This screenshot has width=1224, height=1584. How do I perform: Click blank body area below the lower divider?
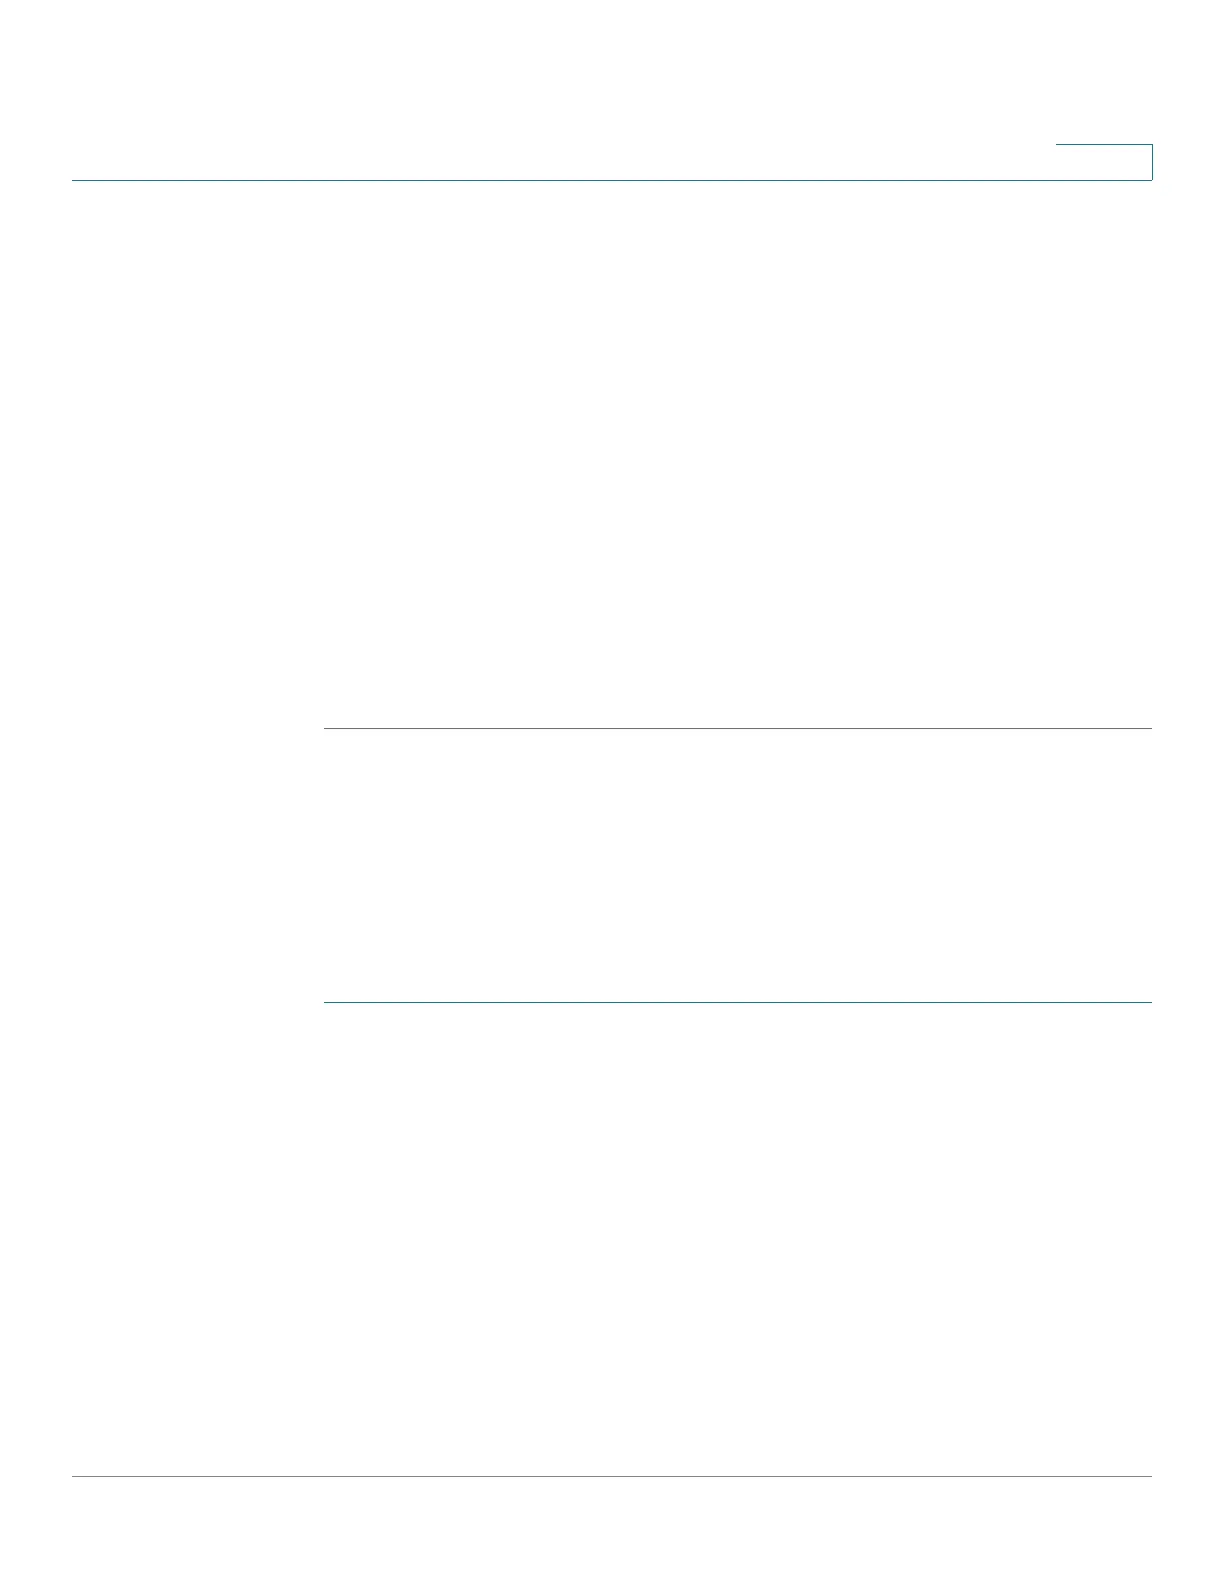[738, 1238]
